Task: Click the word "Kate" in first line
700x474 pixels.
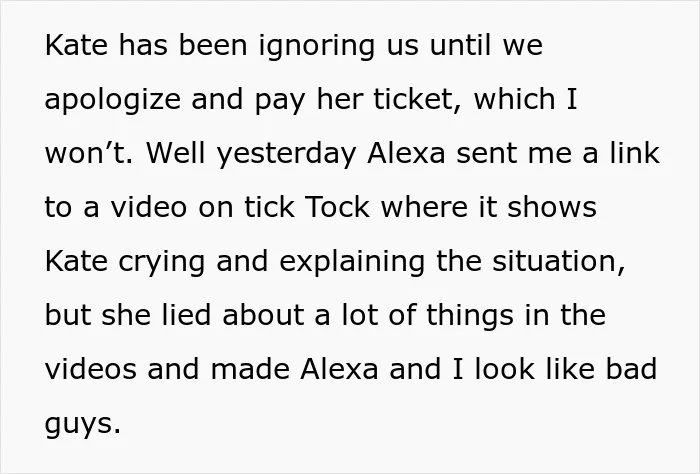Action: [76, 45]
